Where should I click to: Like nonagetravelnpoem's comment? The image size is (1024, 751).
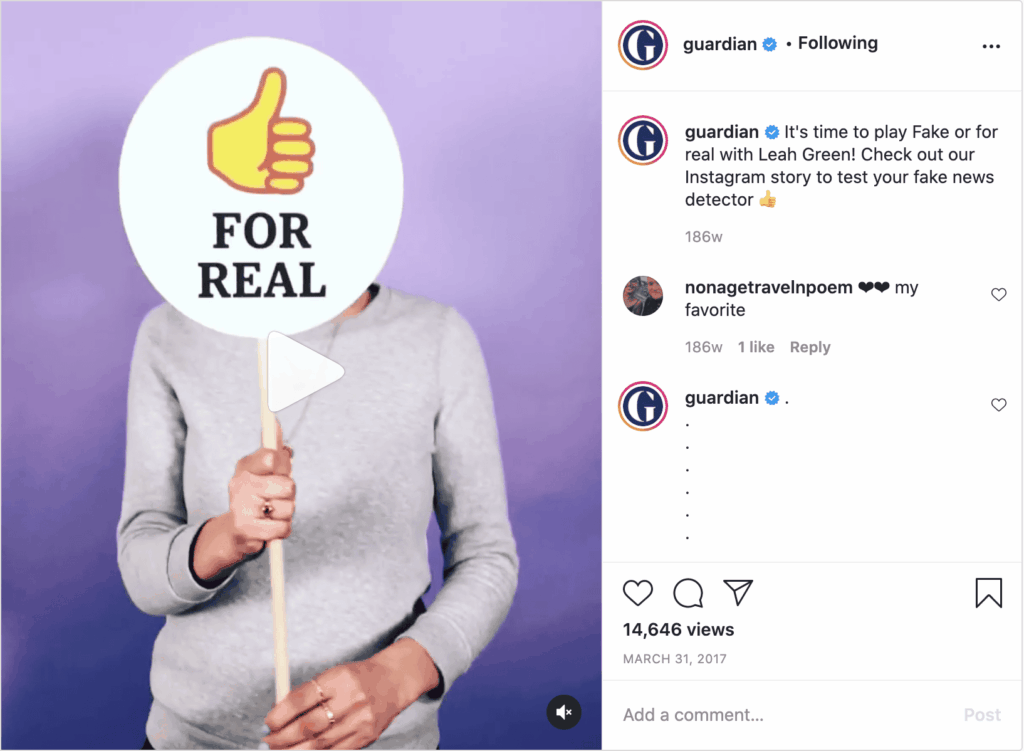(x=999, y=295)
